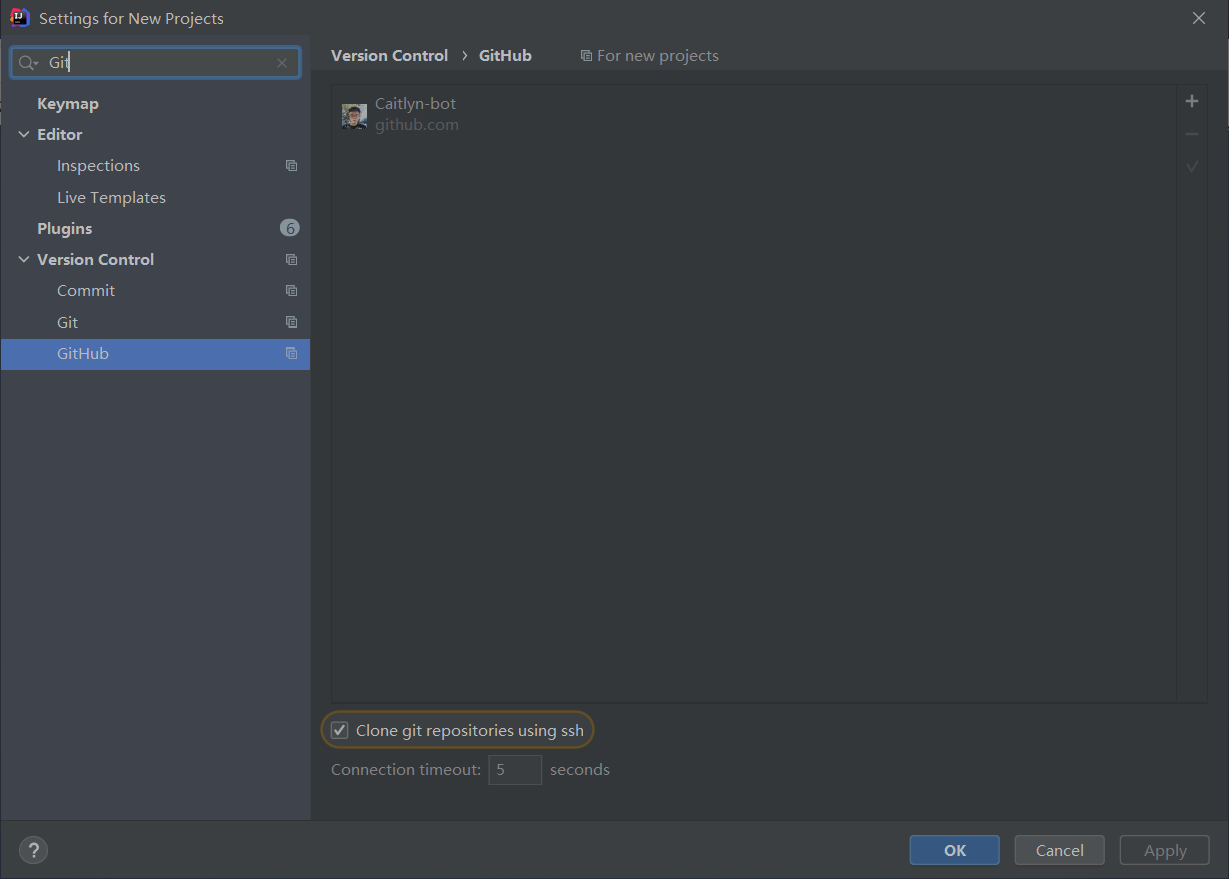Click GitHub in the breadcrumb header
This screenshot has height=879, width=1229.
tap(505, 56)
